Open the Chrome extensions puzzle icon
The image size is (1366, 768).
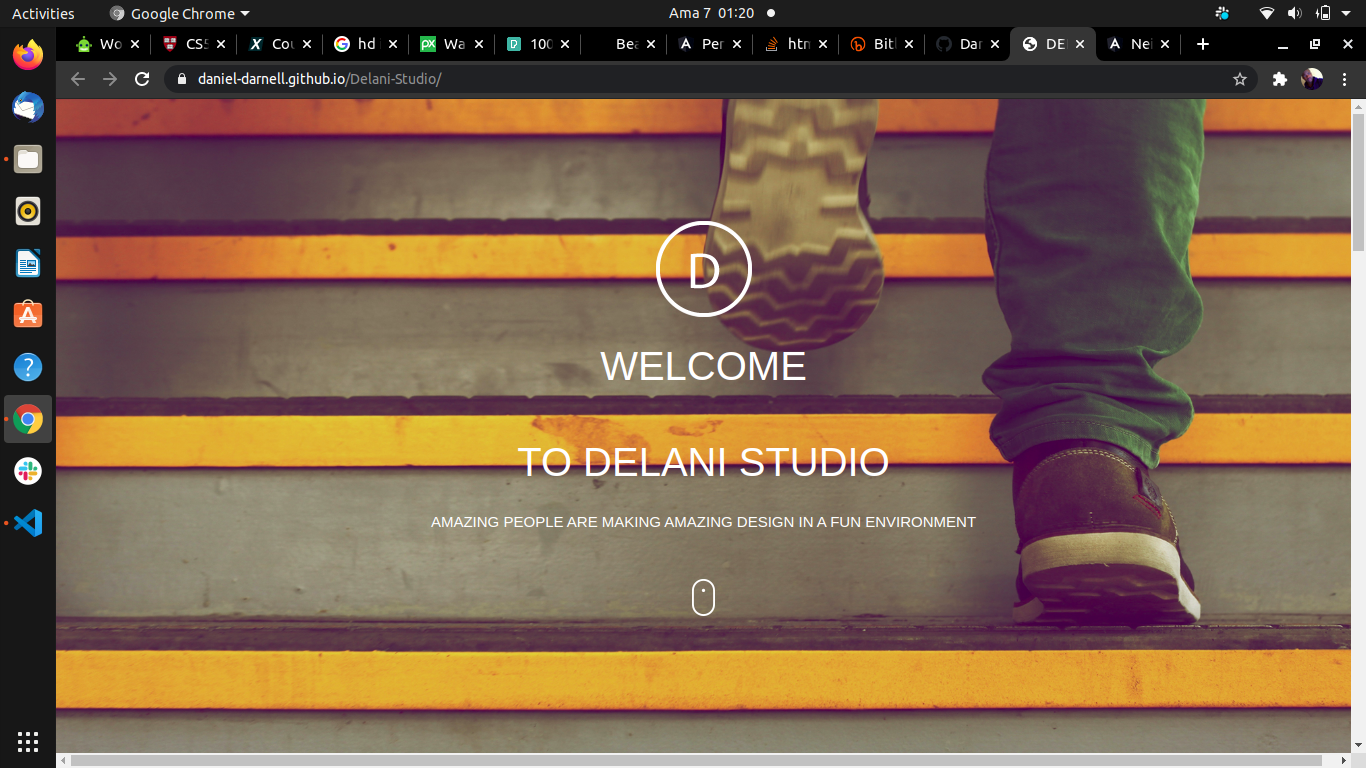click(x=1279, y=79)
